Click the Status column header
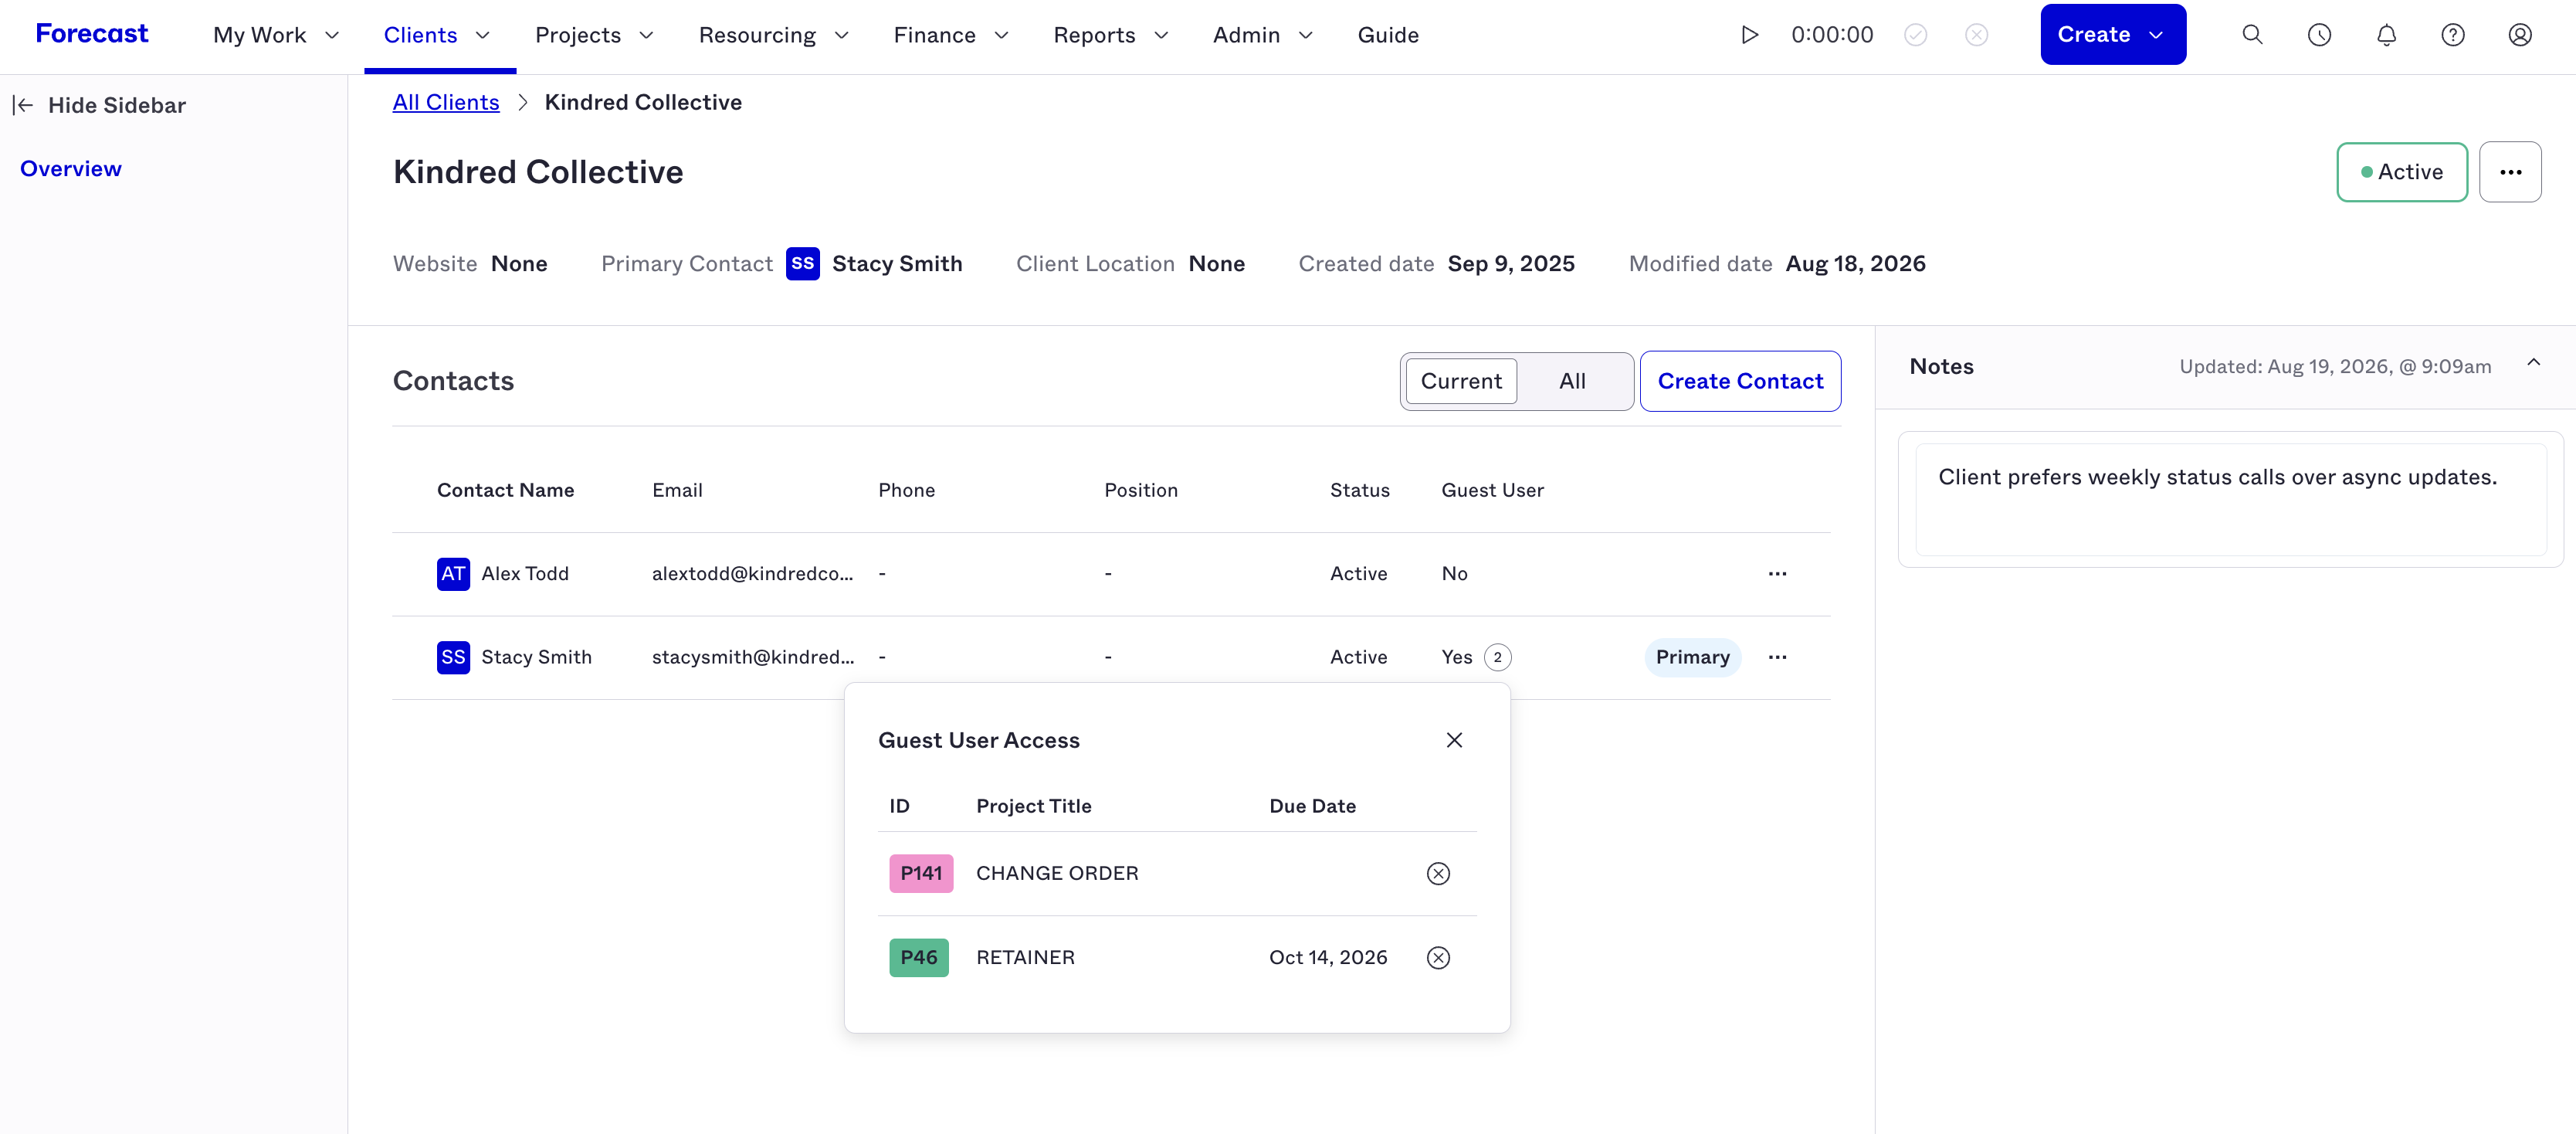The height and width of the screenshot is (1134, 2576). pyautogui.click(x=1359, y=490)
